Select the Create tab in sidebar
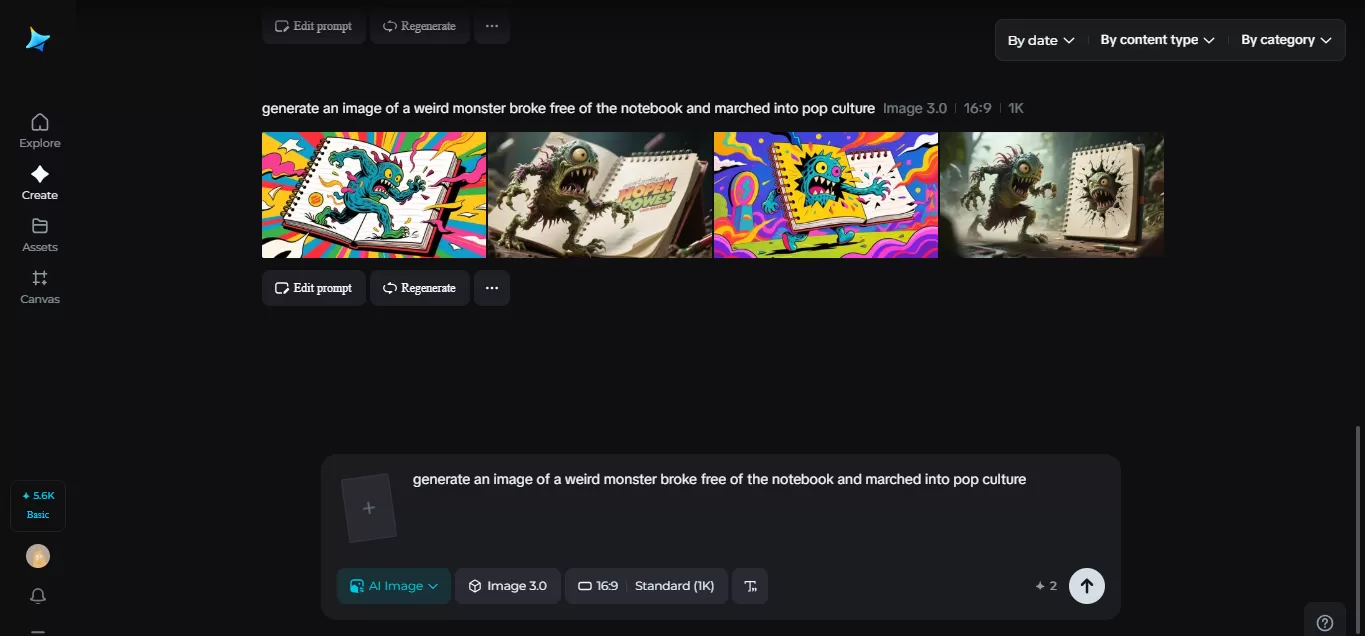This screenshot has width=1365, height=636. click(x=40, y=183)
